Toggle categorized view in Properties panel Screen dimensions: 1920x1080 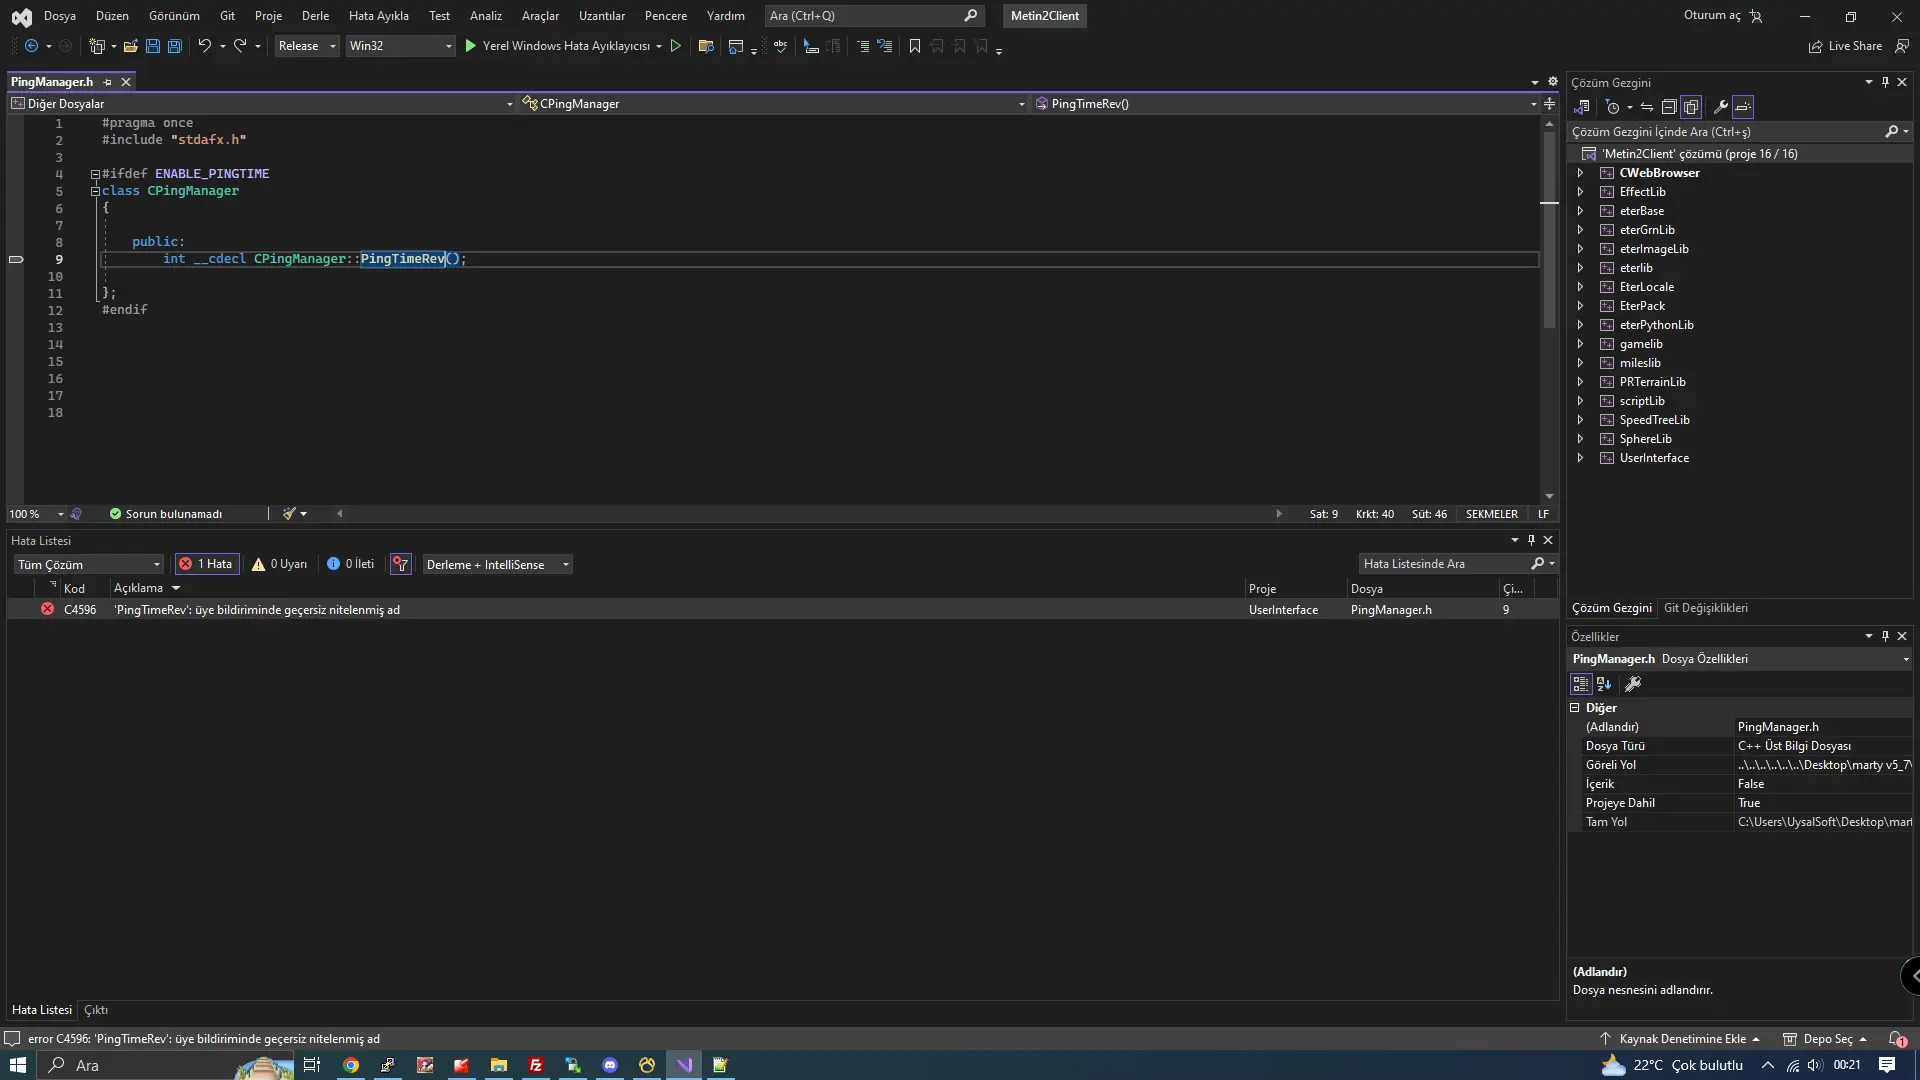(x=1581, y=684)
